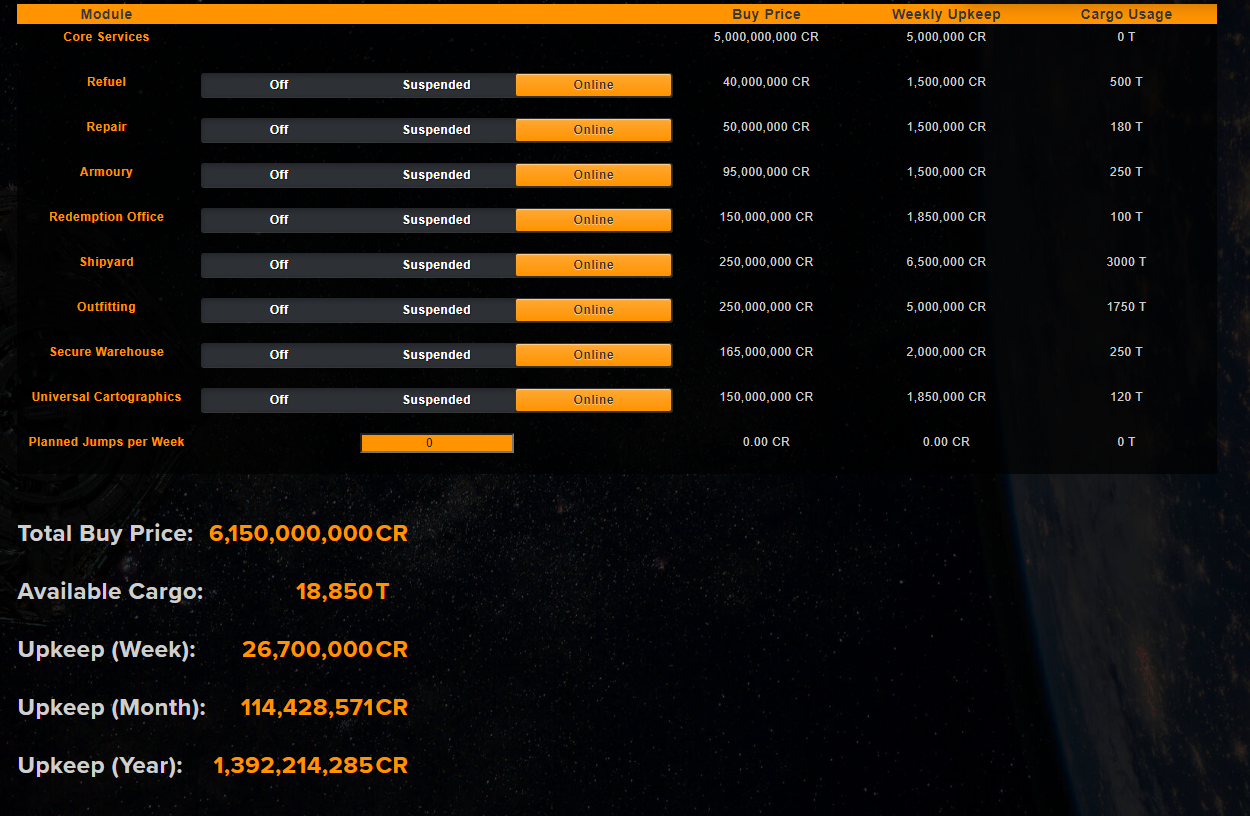Select Online for Shipyard
This screenshot has height=816, width=1250.
click(593, 265)
